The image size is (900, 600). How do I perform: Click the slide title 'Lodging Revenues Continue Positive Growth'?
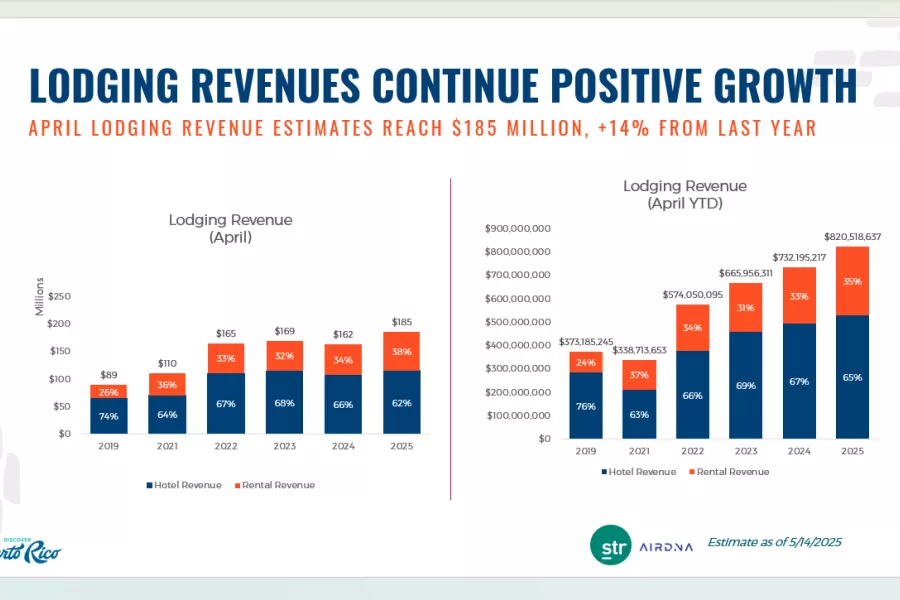click(443, 86)
